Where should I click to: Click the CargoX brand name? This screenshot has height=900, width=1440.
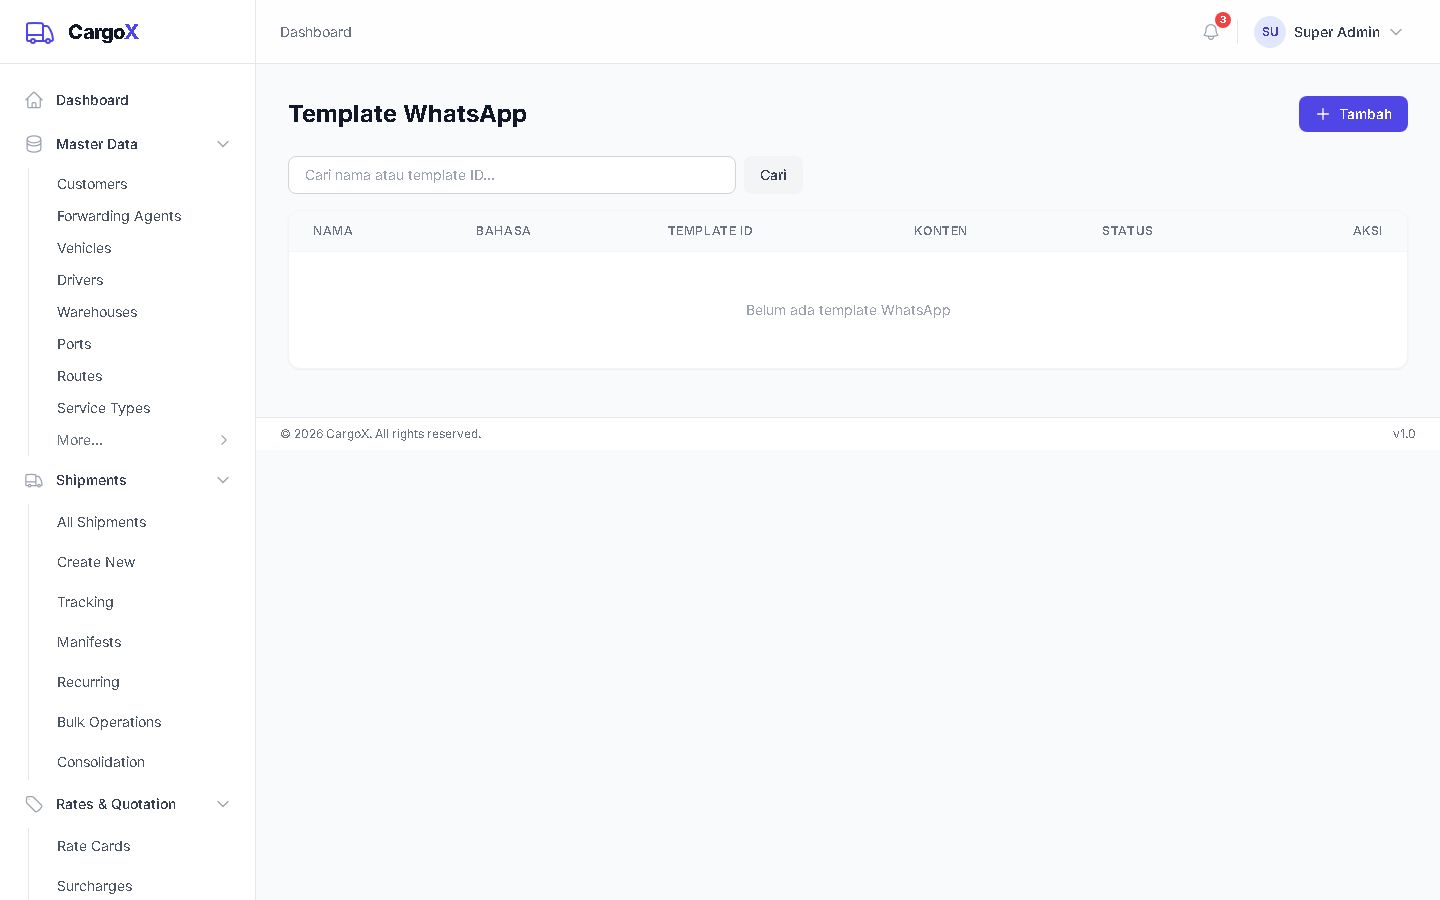click(103, 32)
